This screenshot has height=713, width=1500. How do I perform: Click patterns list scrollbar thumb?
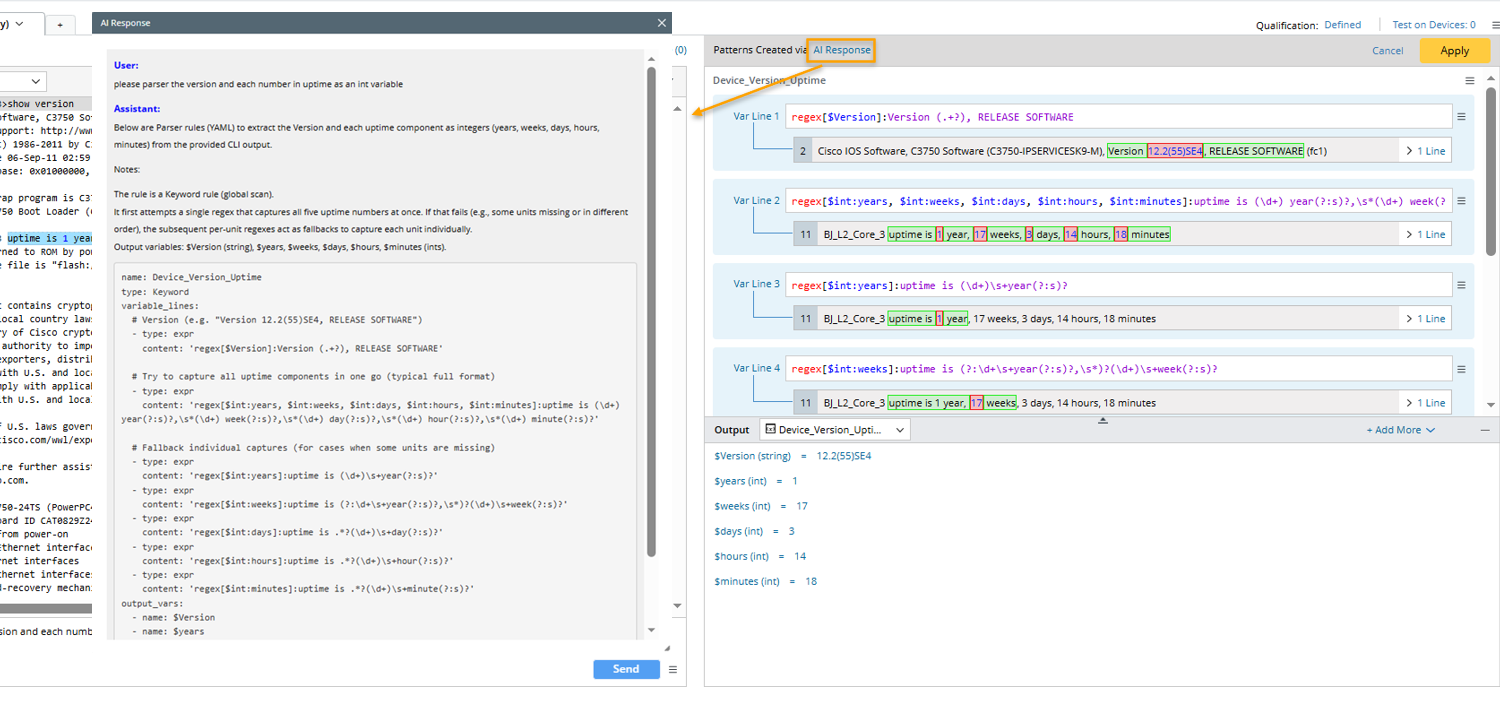(x=1491, y=170)
